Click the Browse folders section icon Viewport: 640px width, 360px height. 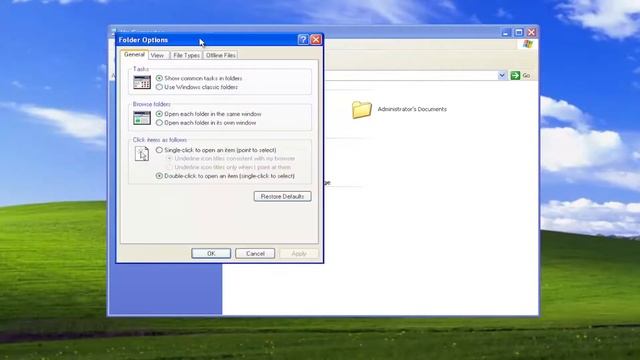tap(142, 118)
